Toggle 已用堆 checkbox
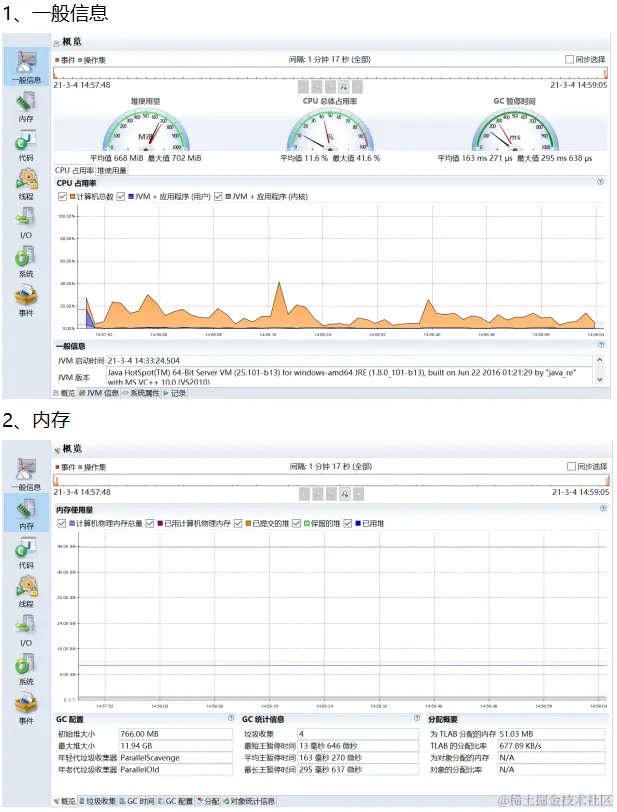Image resolution: width=617 pixels, height=812 pixels. [348, 524]
